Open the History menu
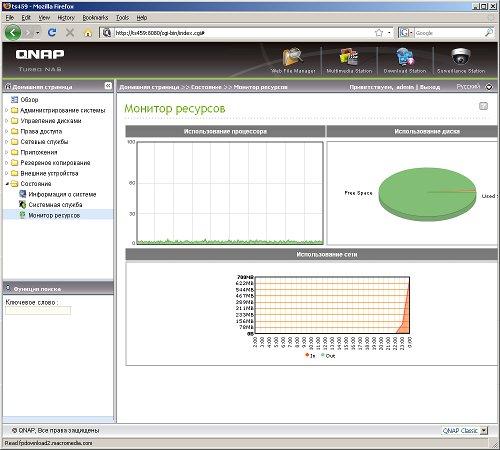The width and height of the screenshot is (500, 450). pyautogui.click(x=66, y=18)
